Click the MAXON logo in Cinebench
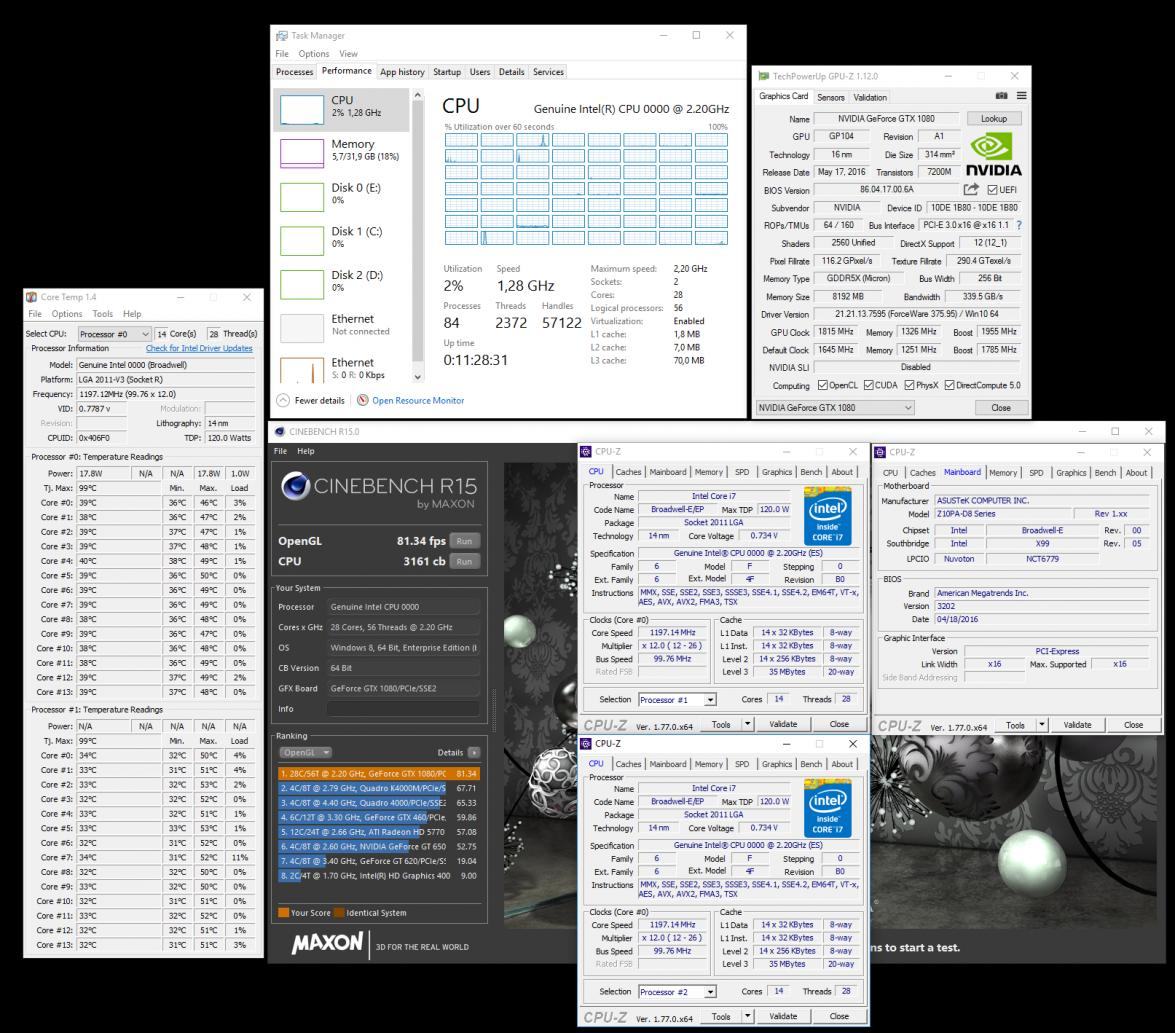 point(327,943)
